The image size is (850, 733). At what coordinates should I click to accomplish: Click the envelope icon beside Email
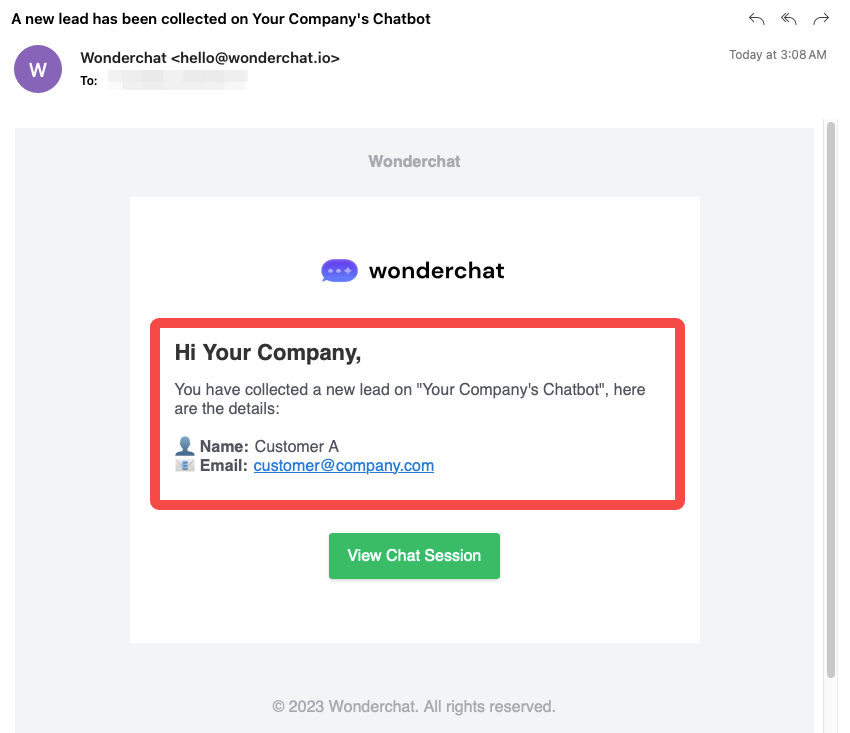[x=185, y=465]
